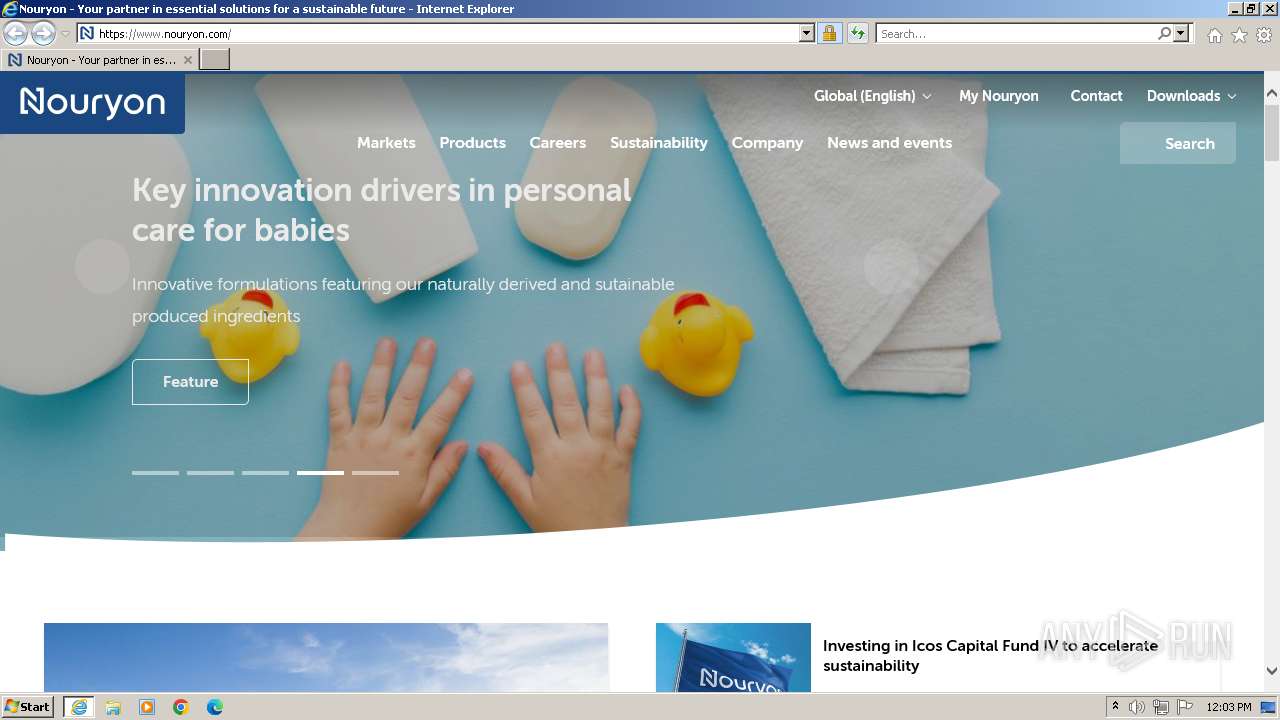
Task: Open the Sustainability menu item
Action: (x=658, y=143)
